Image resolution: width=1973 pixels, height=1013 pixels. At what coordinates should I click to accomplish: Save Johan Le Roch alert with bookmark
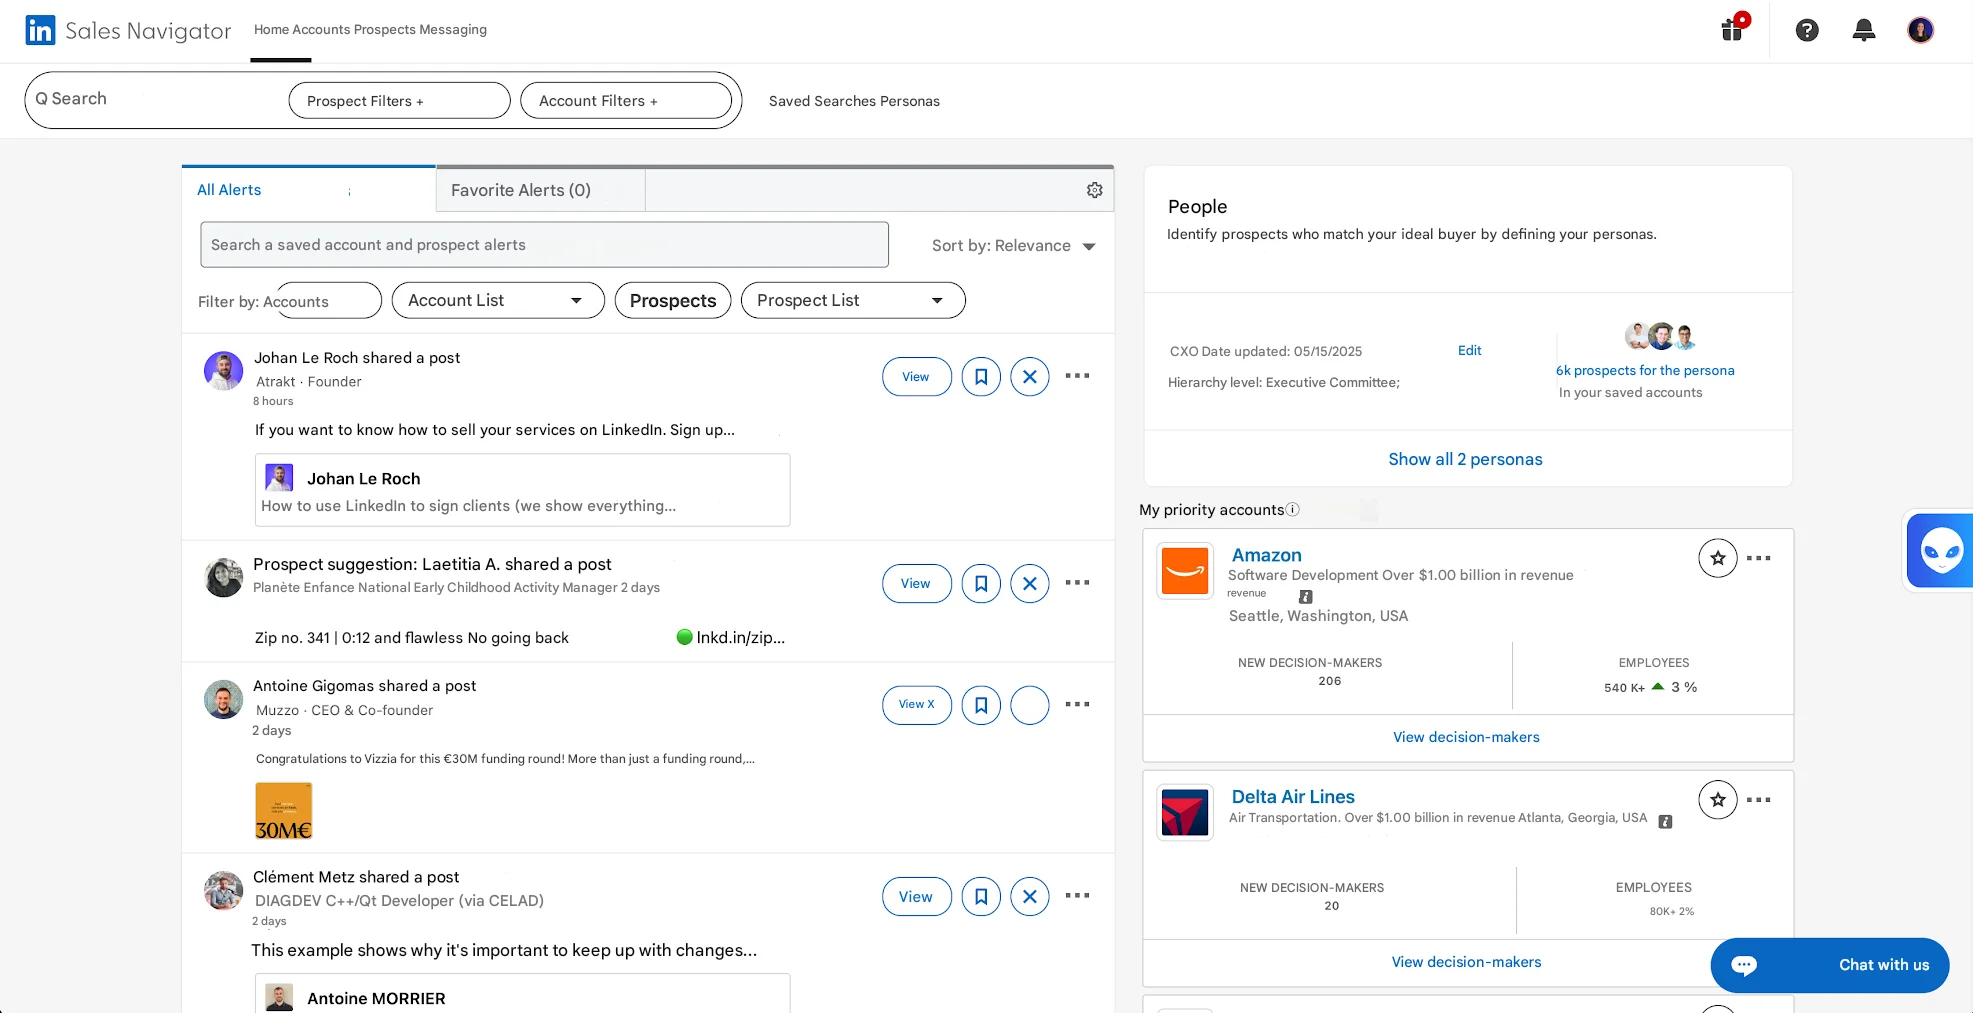pos(981,377)
